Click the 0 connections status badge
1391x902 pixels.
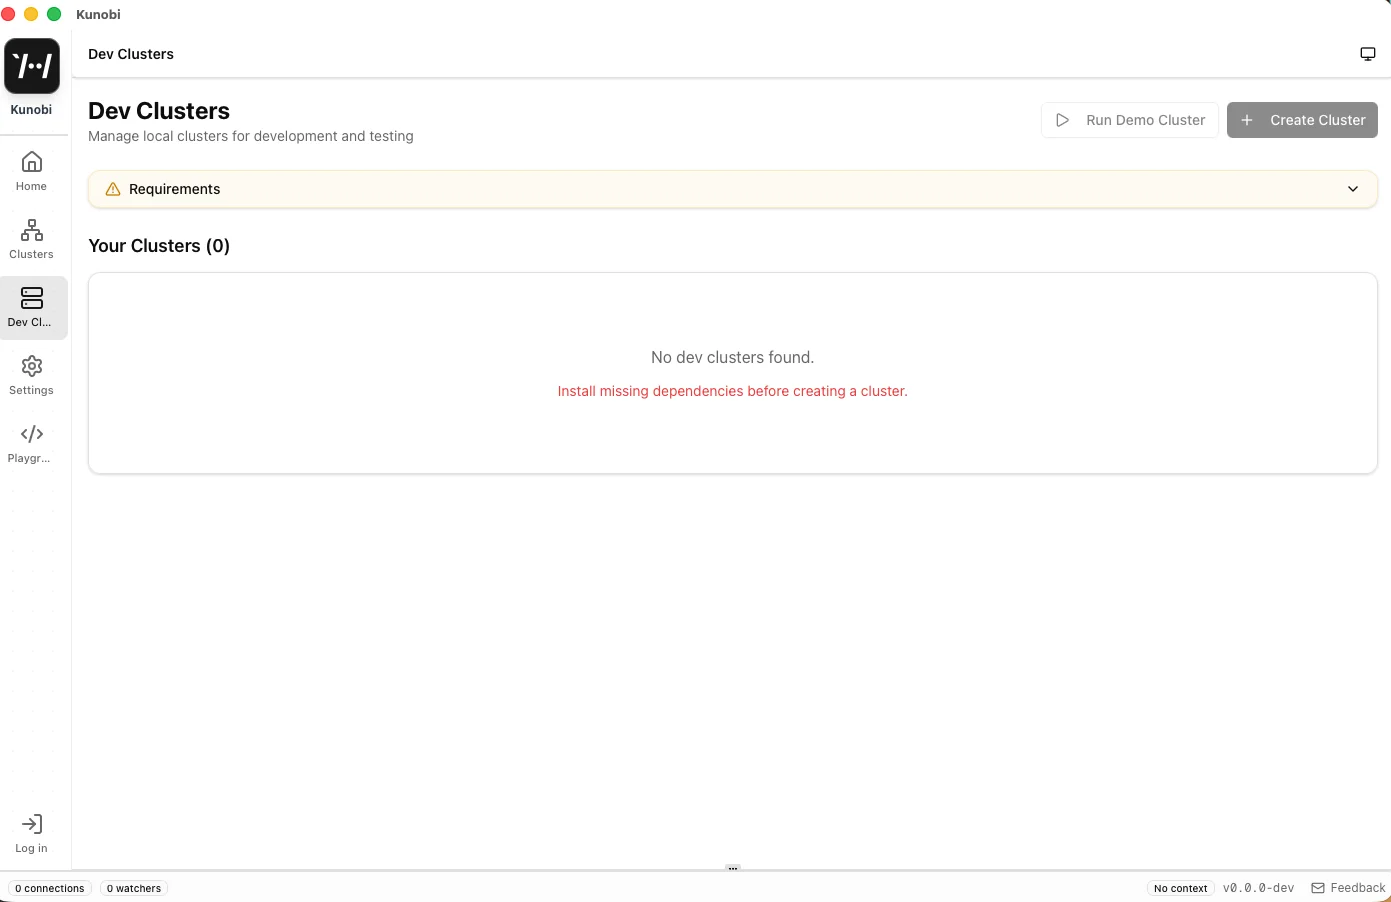49,888
